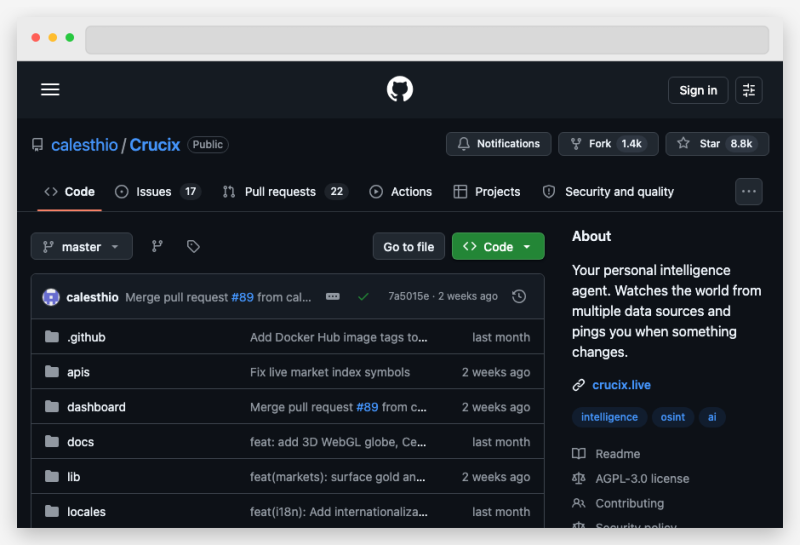Open commit history clock icon
The height and width of the screenshot is (545, 800).
click(x=518, y=297)
